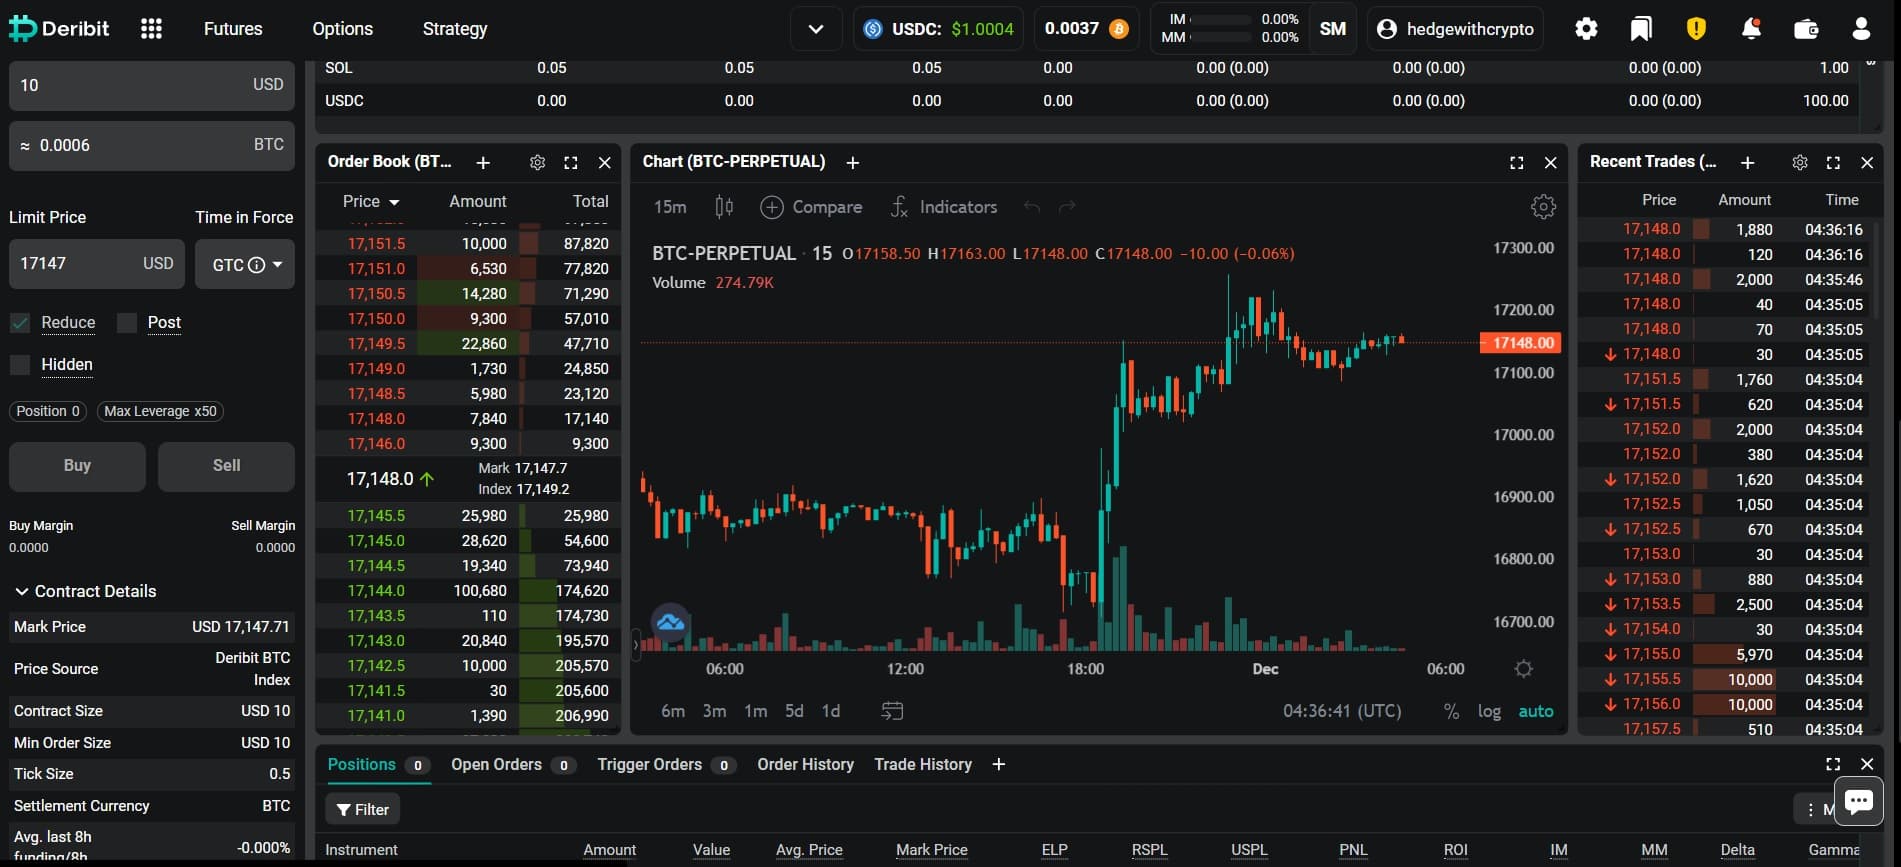Click the Max Leverage x50 badge

[160, 411]
